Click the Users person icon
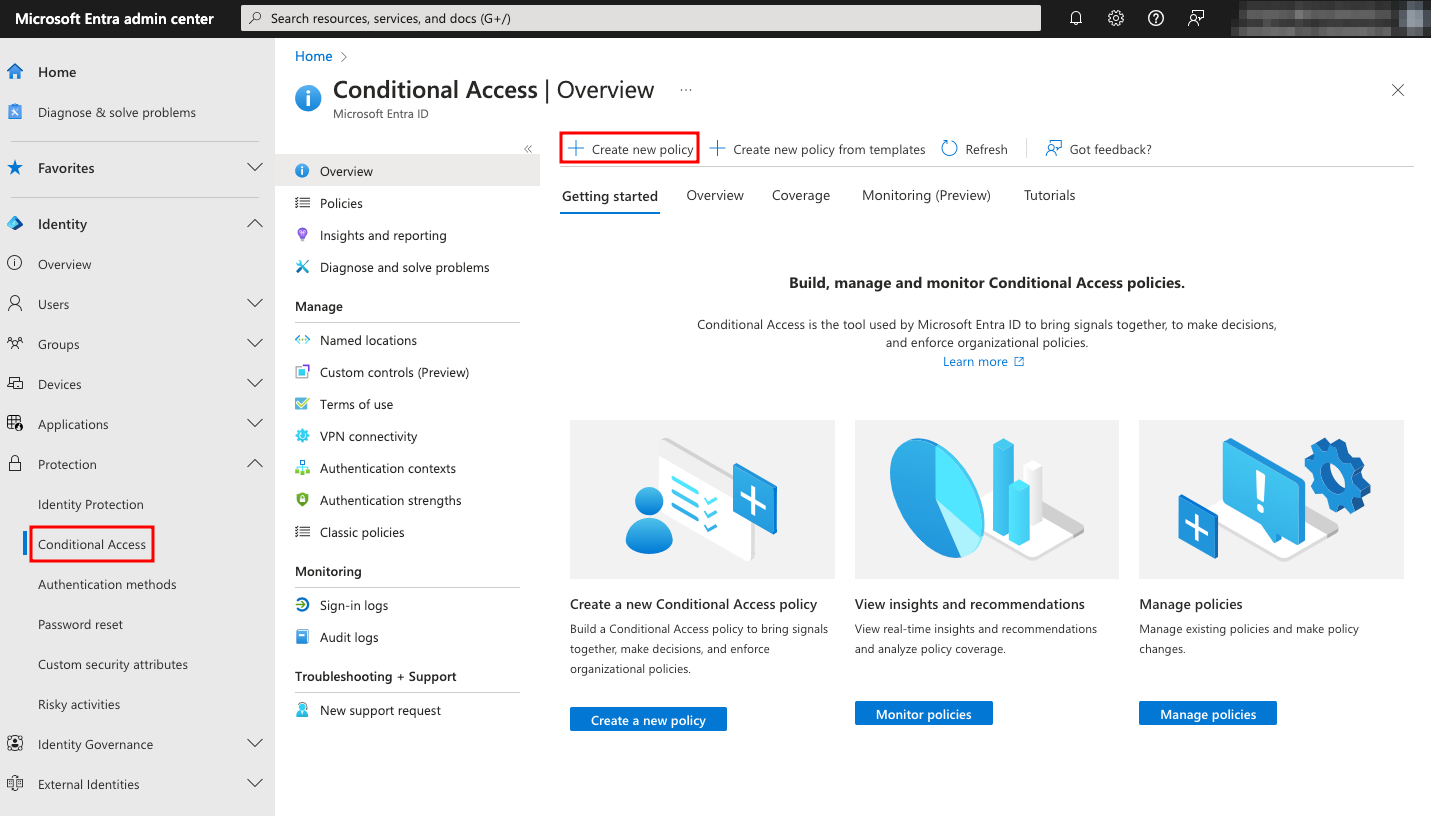This screenshot has width=1431, height=816. [x=15, y=304]
